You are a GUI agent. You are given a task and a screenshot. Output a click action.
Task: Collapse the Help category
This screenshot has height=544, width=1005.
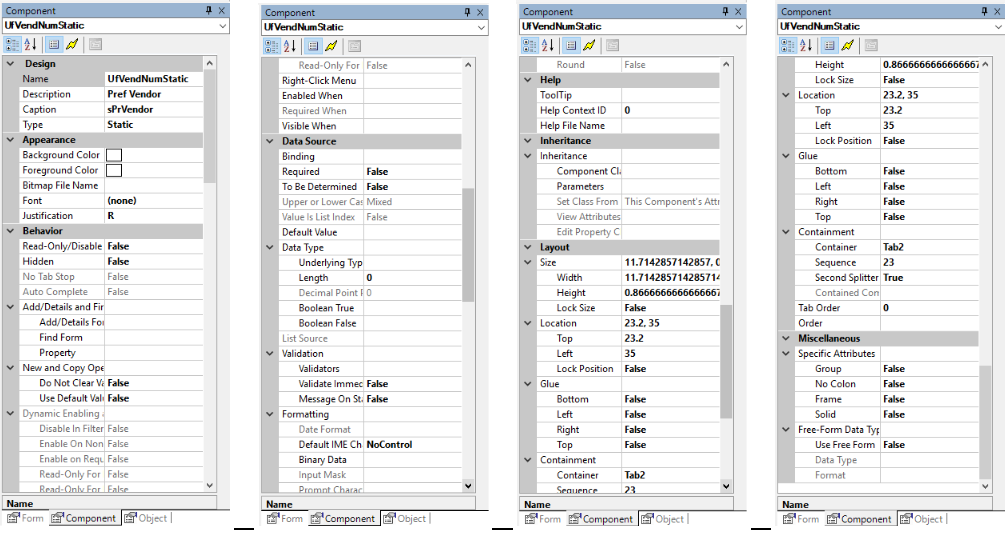coord(527,79)
